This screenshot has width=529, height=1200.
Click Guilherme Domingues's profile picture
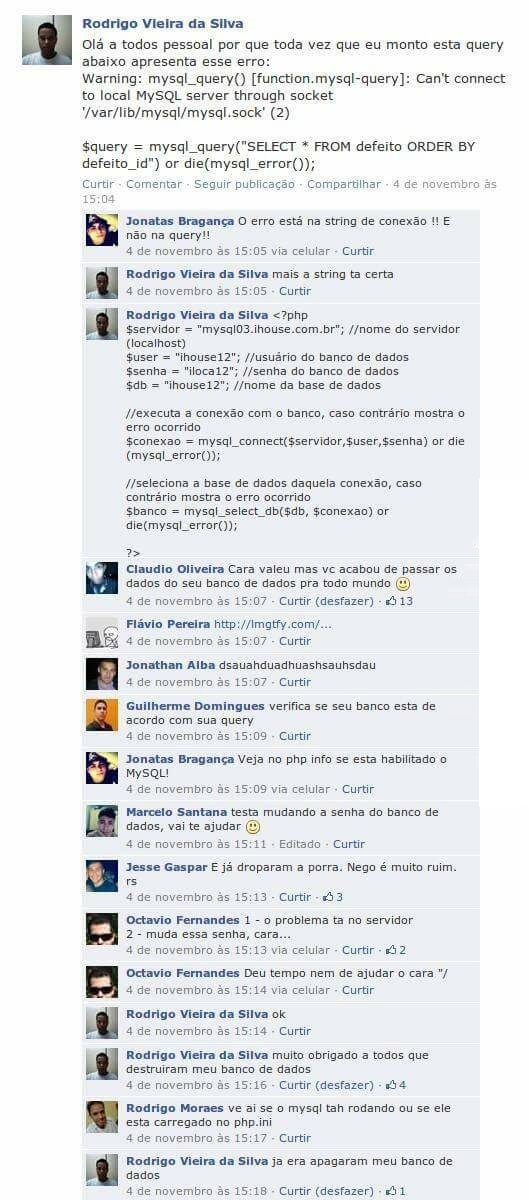click(x=102, y=714)
